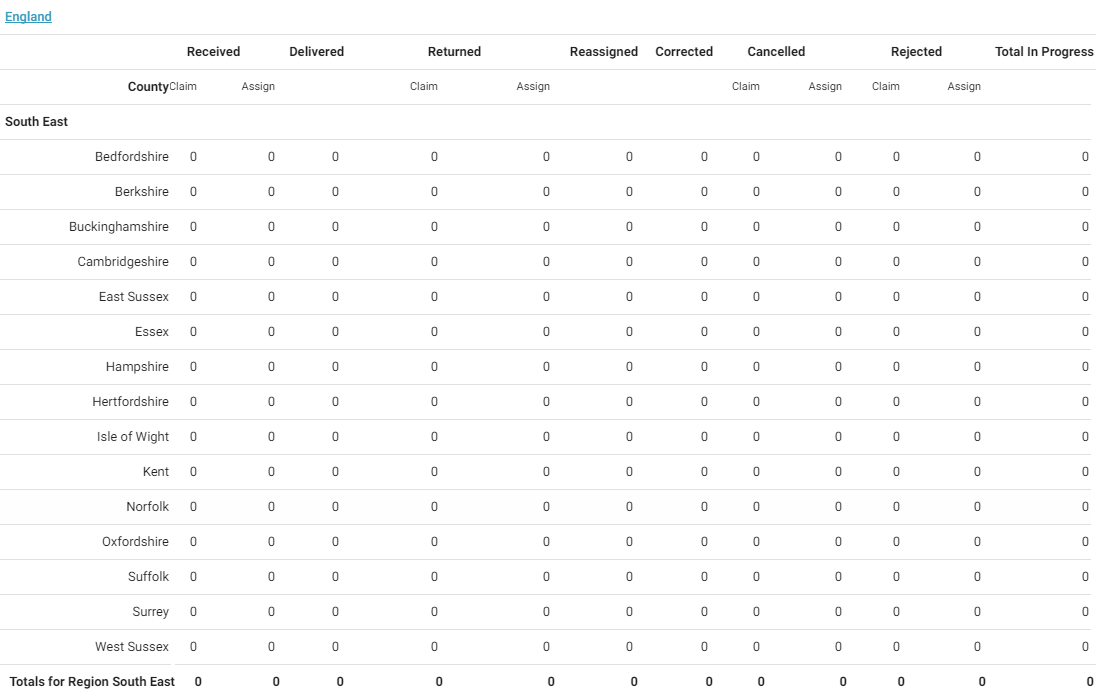Select the South East region heading
This screenshot has height=698, width=1096.
click(x=36, y=122)
